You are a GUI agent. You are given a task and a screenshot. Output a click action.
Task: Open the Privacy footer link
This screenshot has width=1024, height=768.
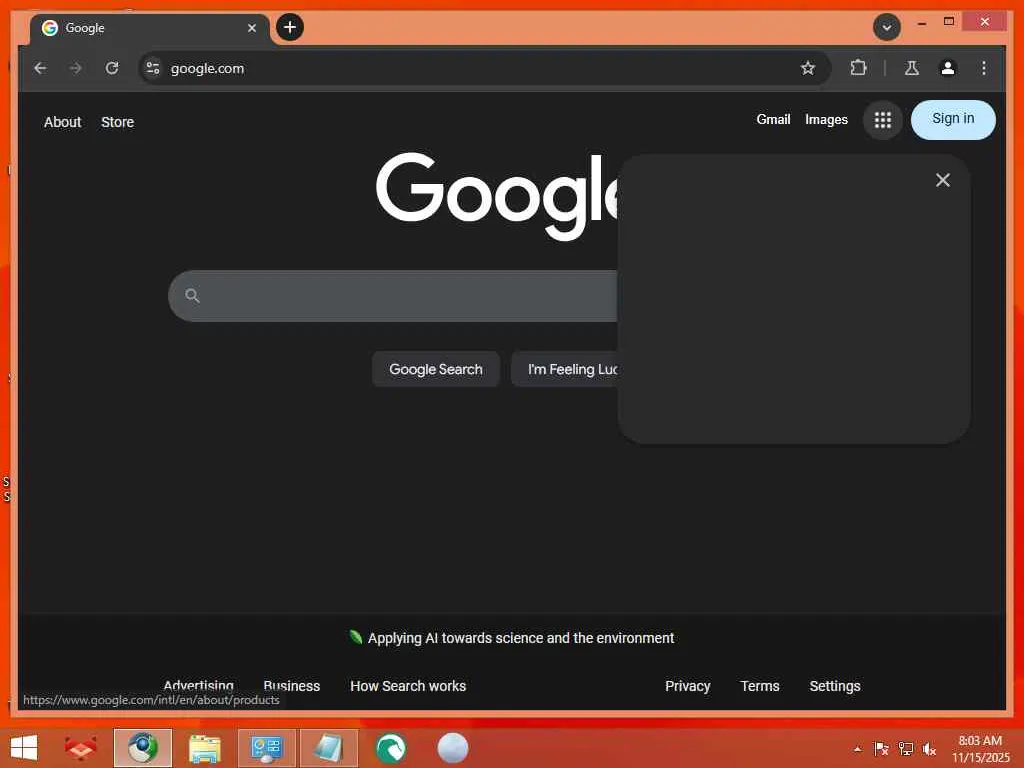pos(687,686)
